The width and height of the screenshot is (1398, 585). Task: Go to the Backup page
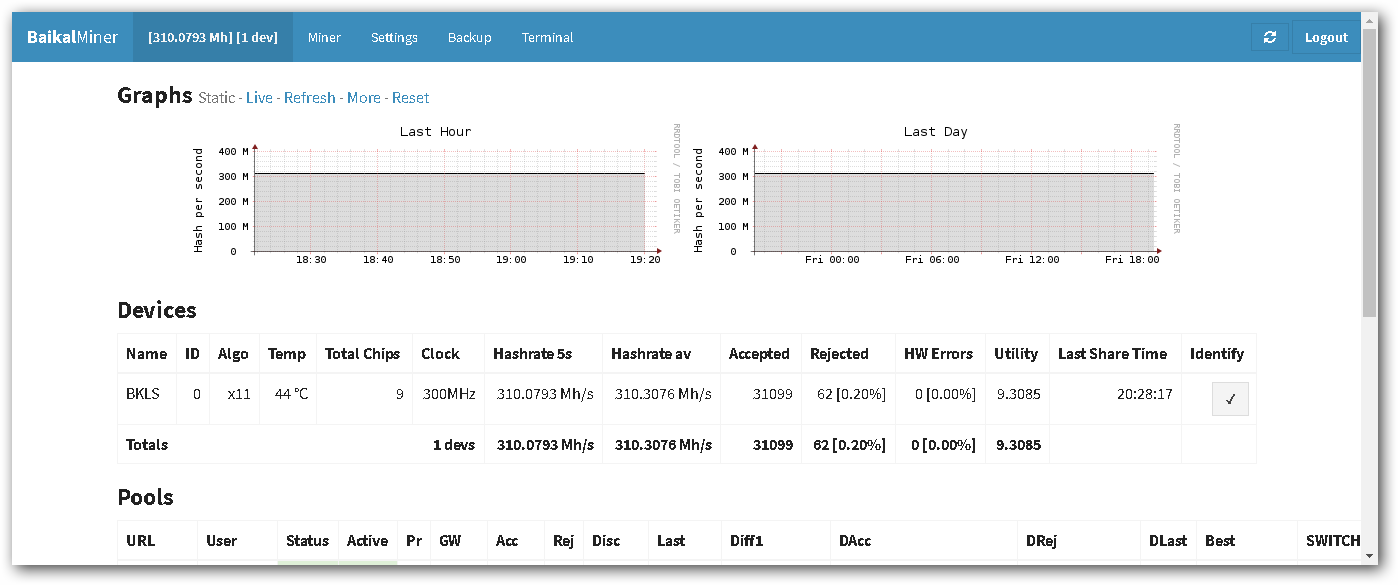(469, 37)
